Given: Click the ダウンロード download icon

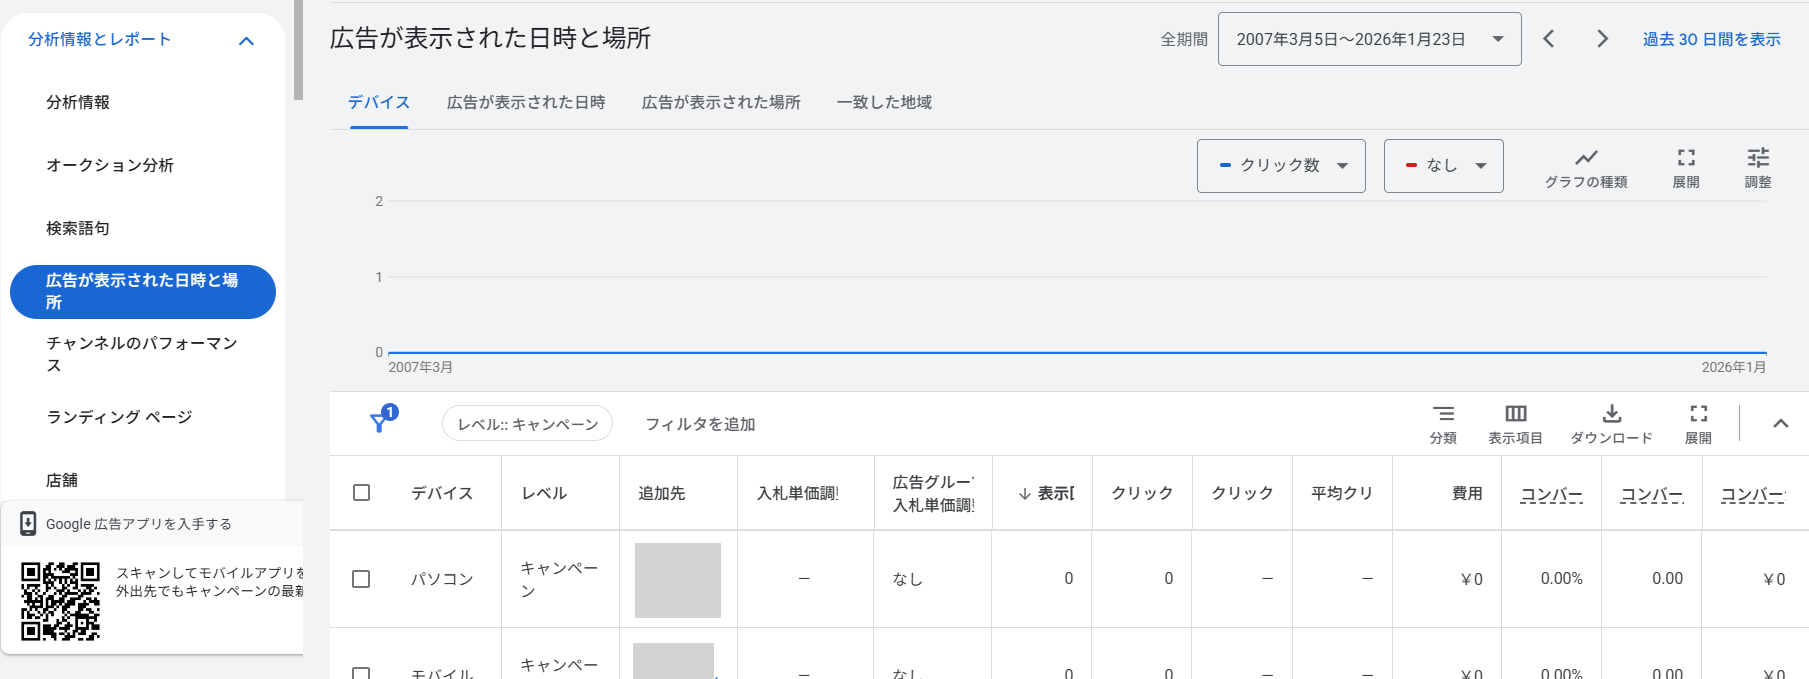Looking at the screenshot, I should [x=1611, y=414].
